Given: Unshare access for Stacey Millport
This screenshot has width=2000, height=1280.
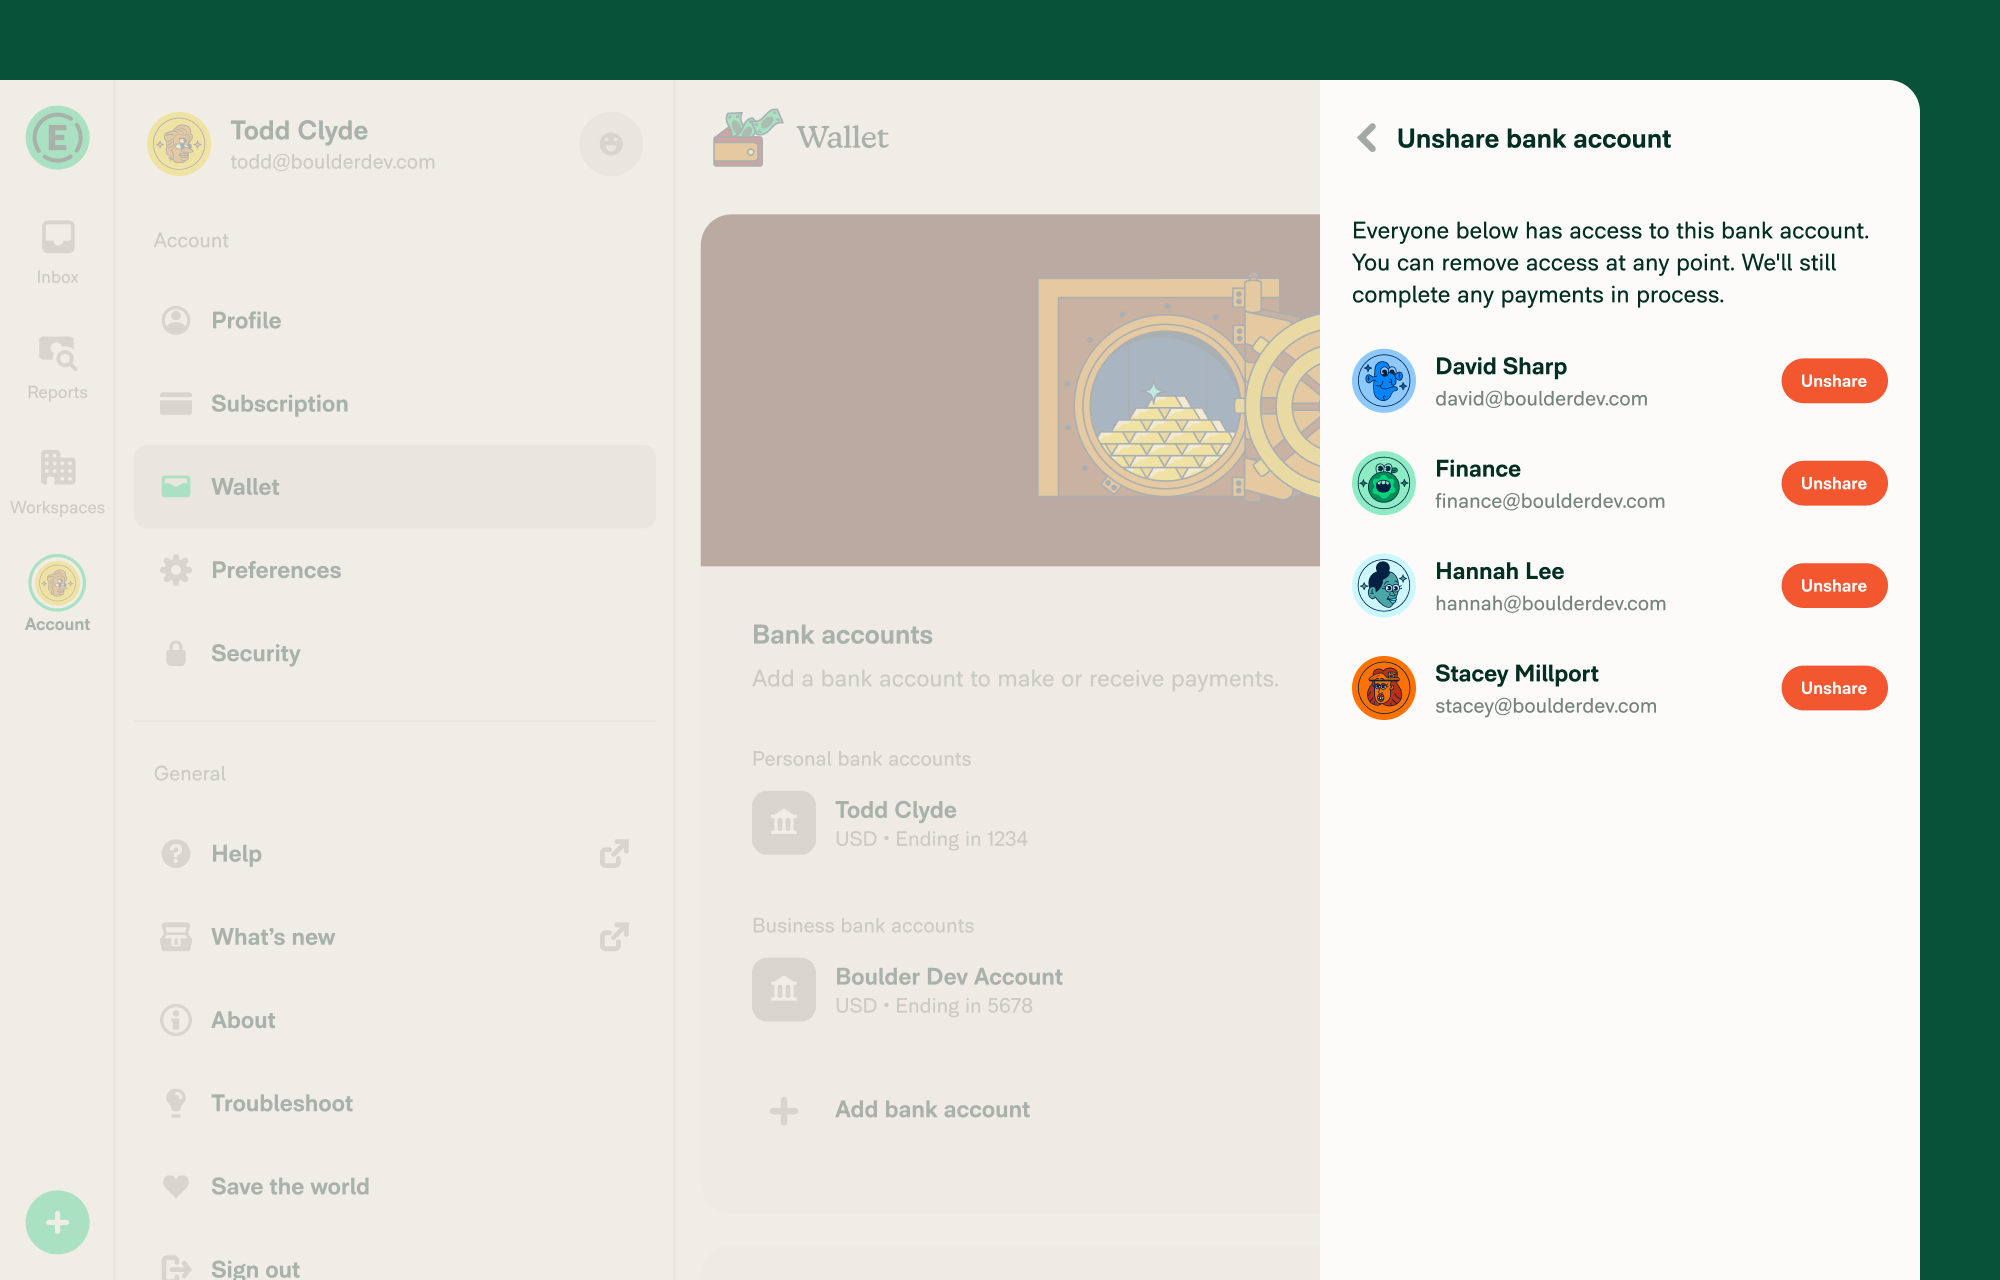Looking at the screenshot, I should coord(1833,688).
